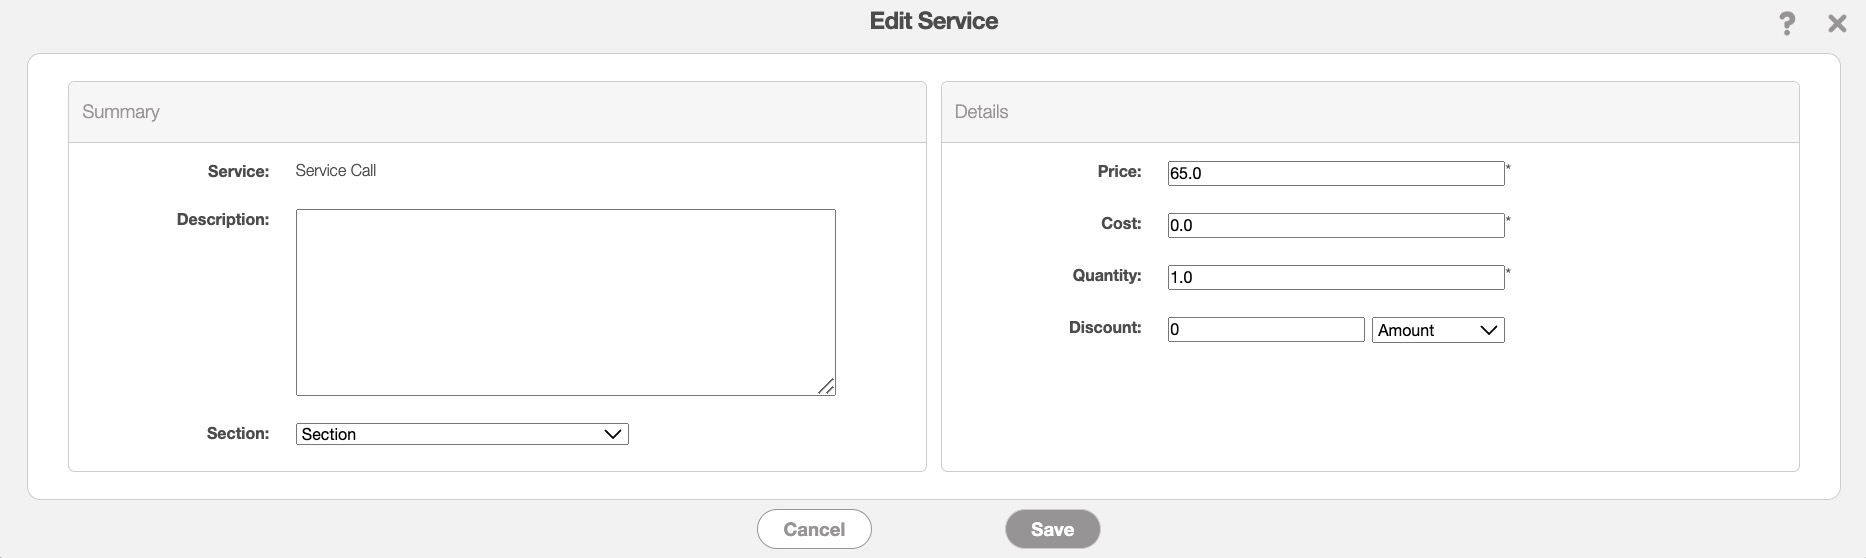This screenshot has width=1866, height=558.
Task: Click inside the Description text area
Action: coord(565,302)
